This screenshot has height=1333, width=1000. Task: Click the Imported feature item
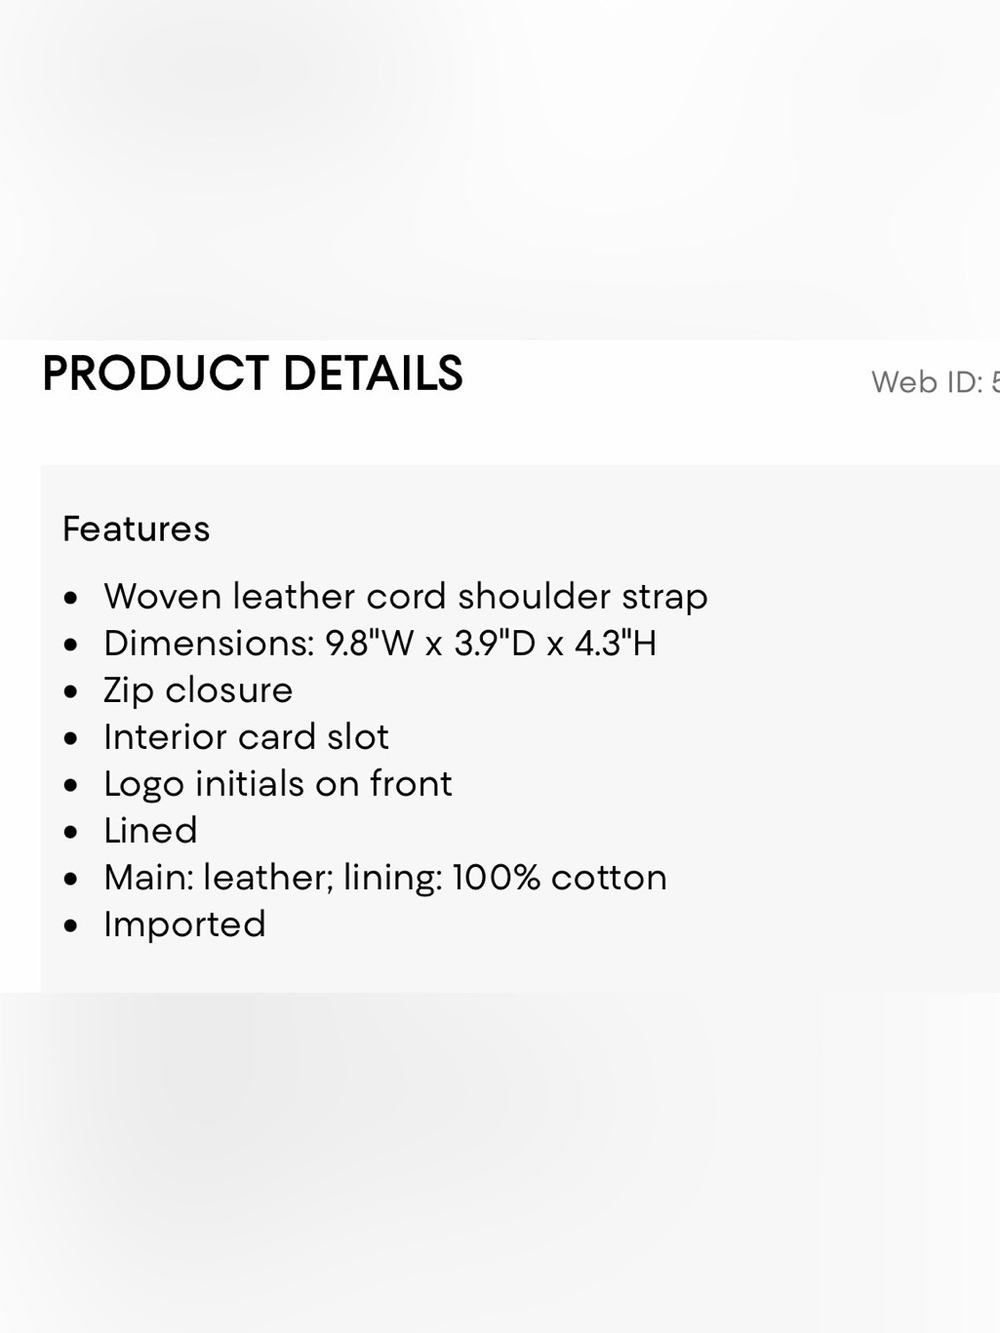(x=185, y=925)
